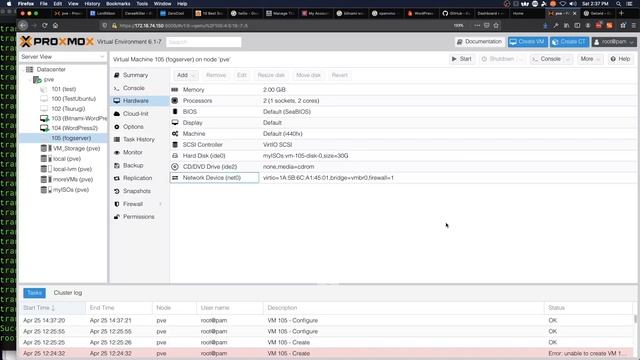The height and width of the screenshot is (360, 640).
Task: Select VM 101 (test)
Action: point(63,89)
